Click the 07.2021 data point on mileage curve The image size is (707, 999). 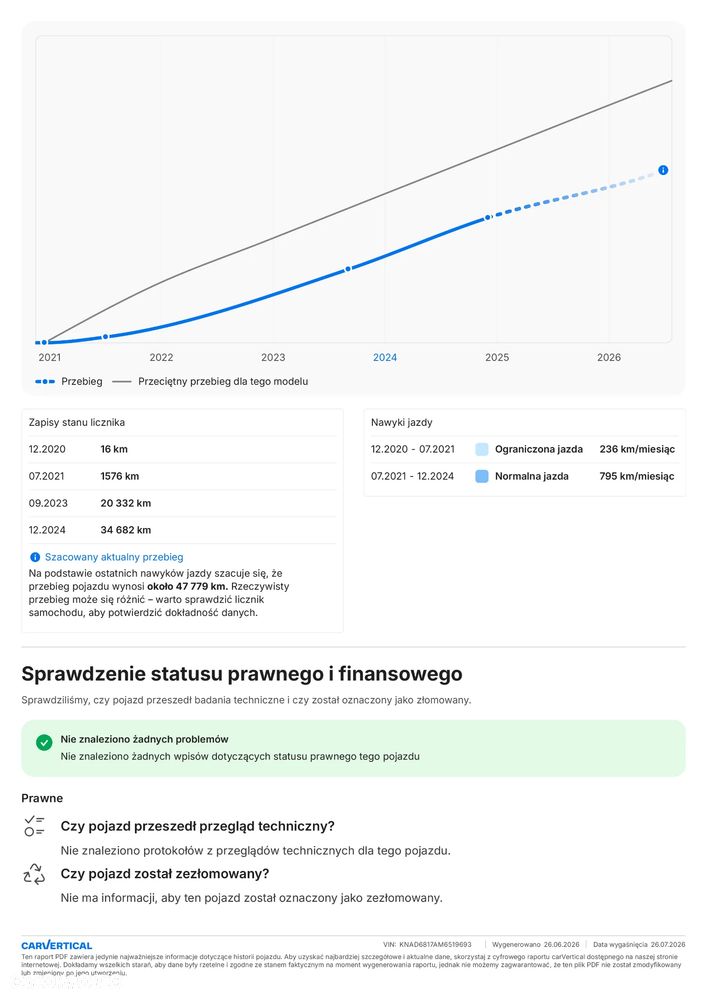point(106,336)
